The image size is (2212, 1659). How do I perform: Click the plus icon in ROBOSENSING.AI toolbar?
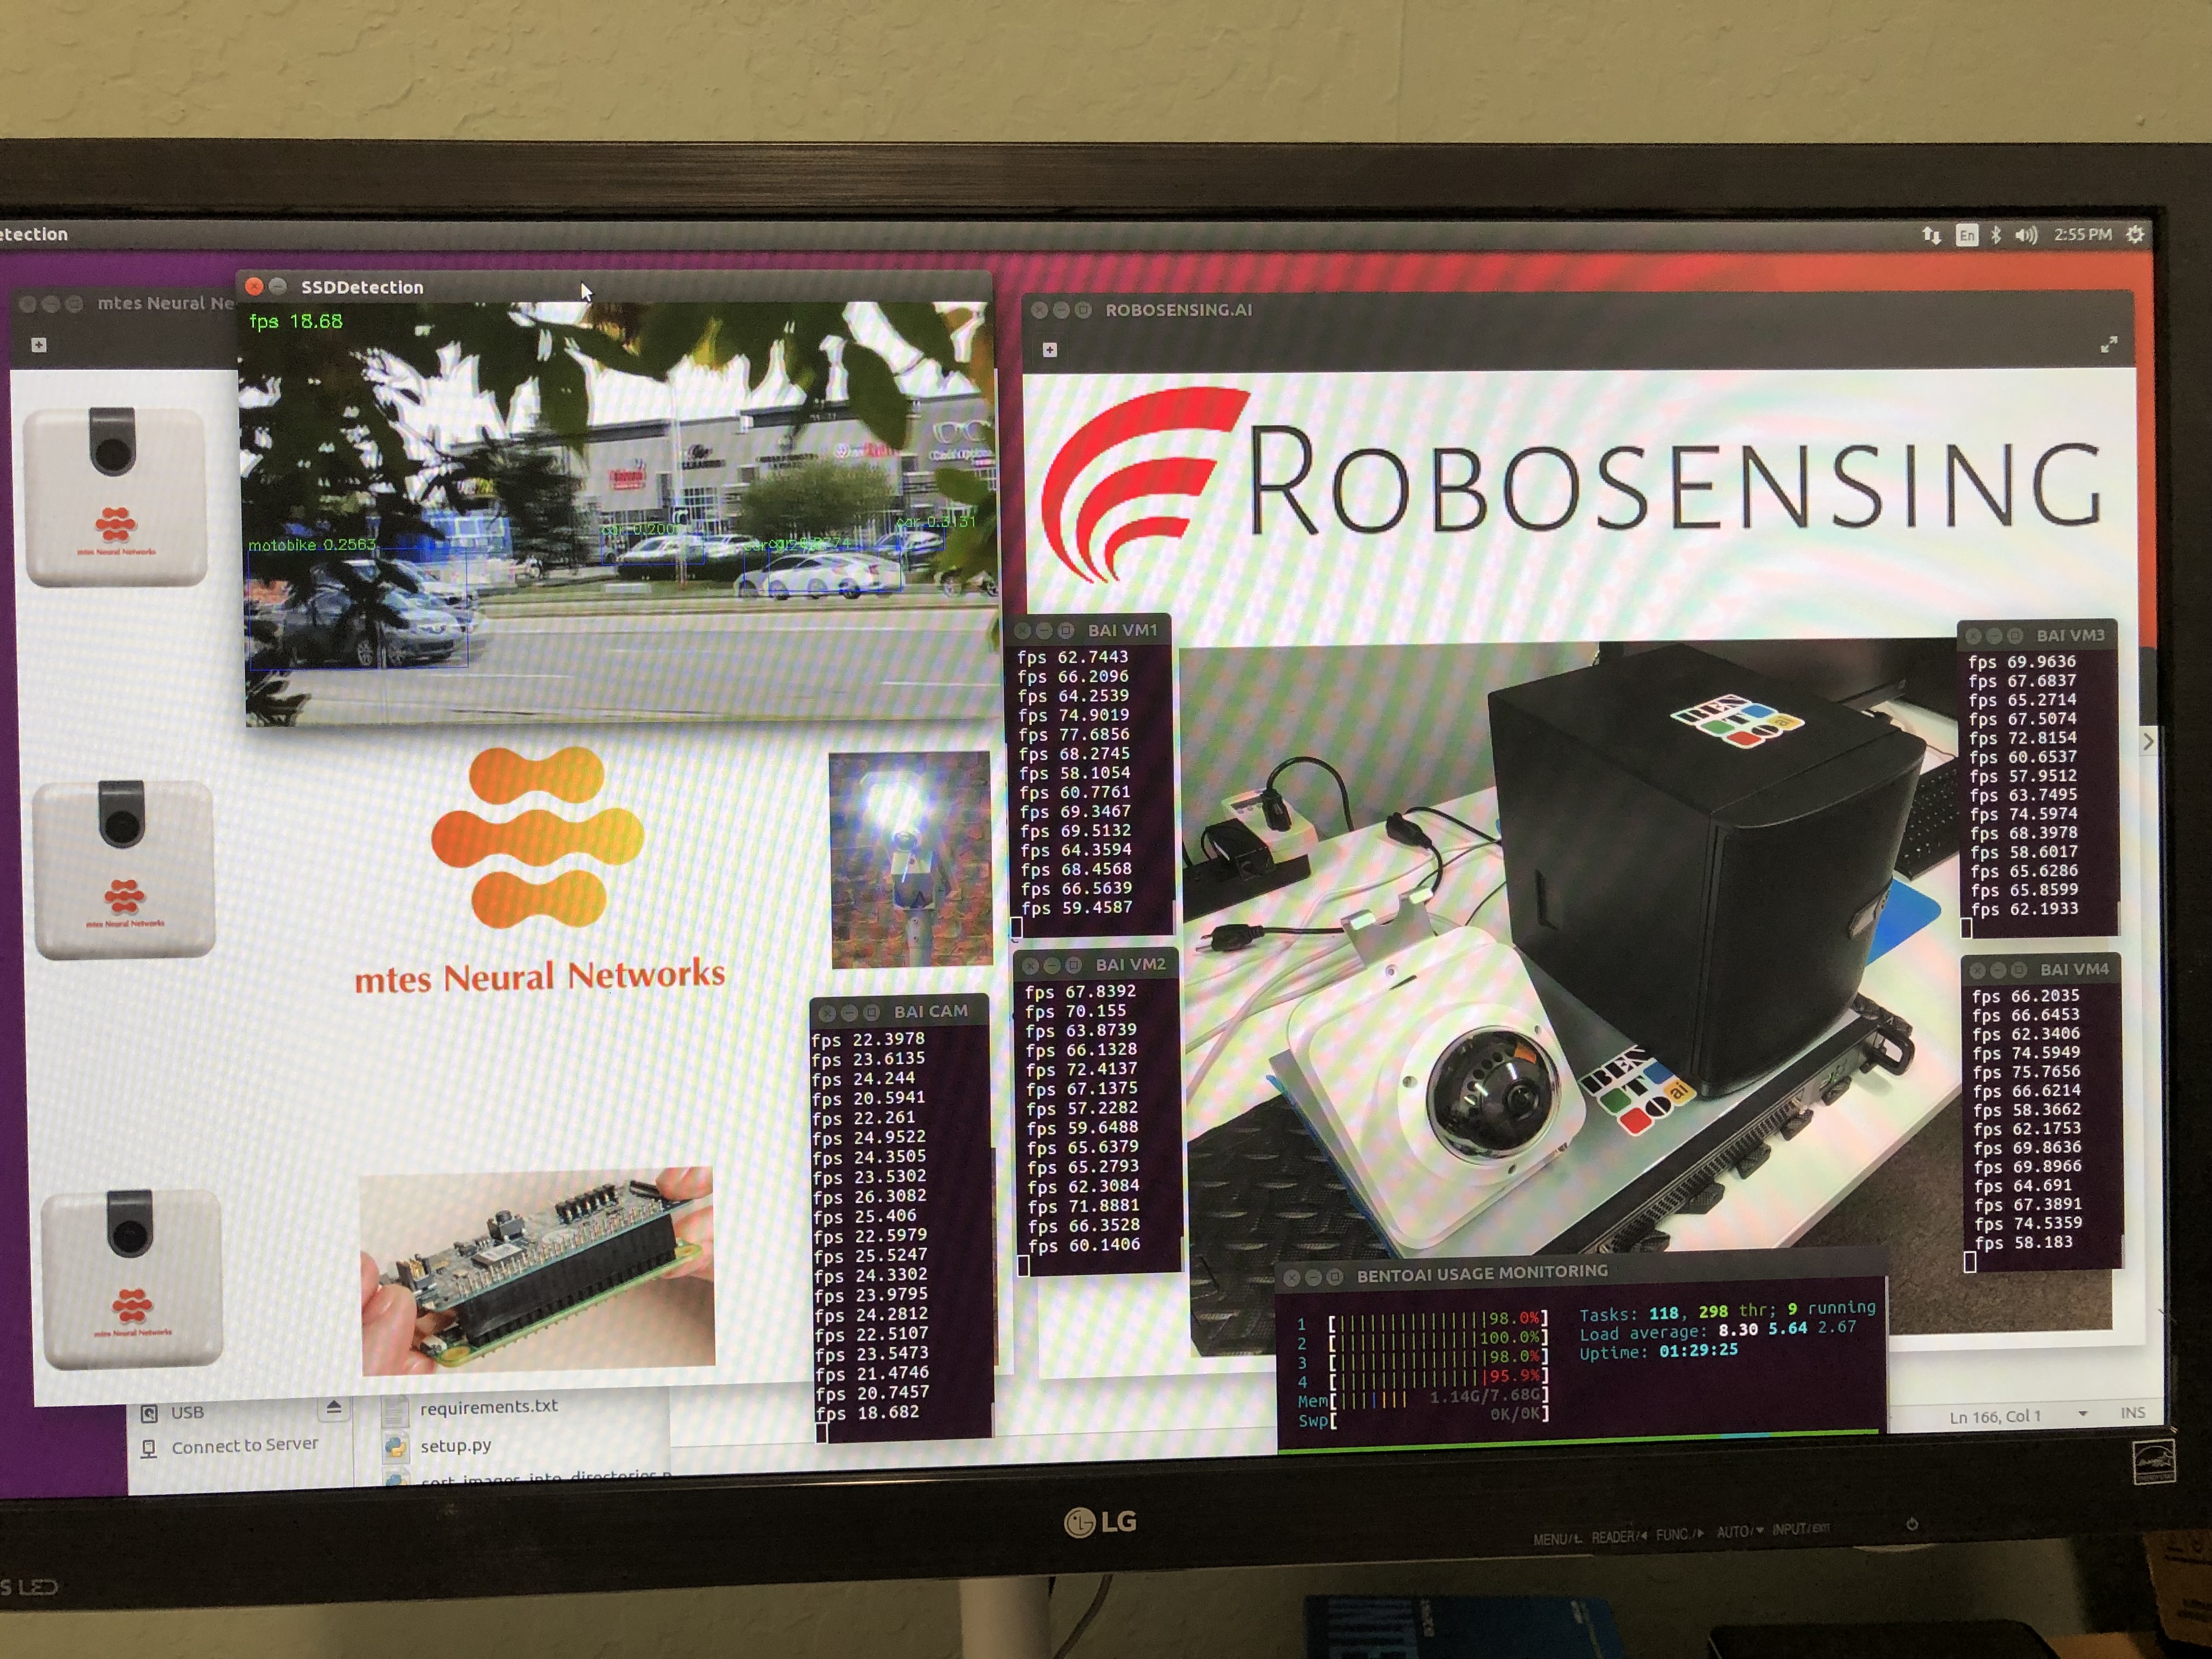[x=1049, y=350]
